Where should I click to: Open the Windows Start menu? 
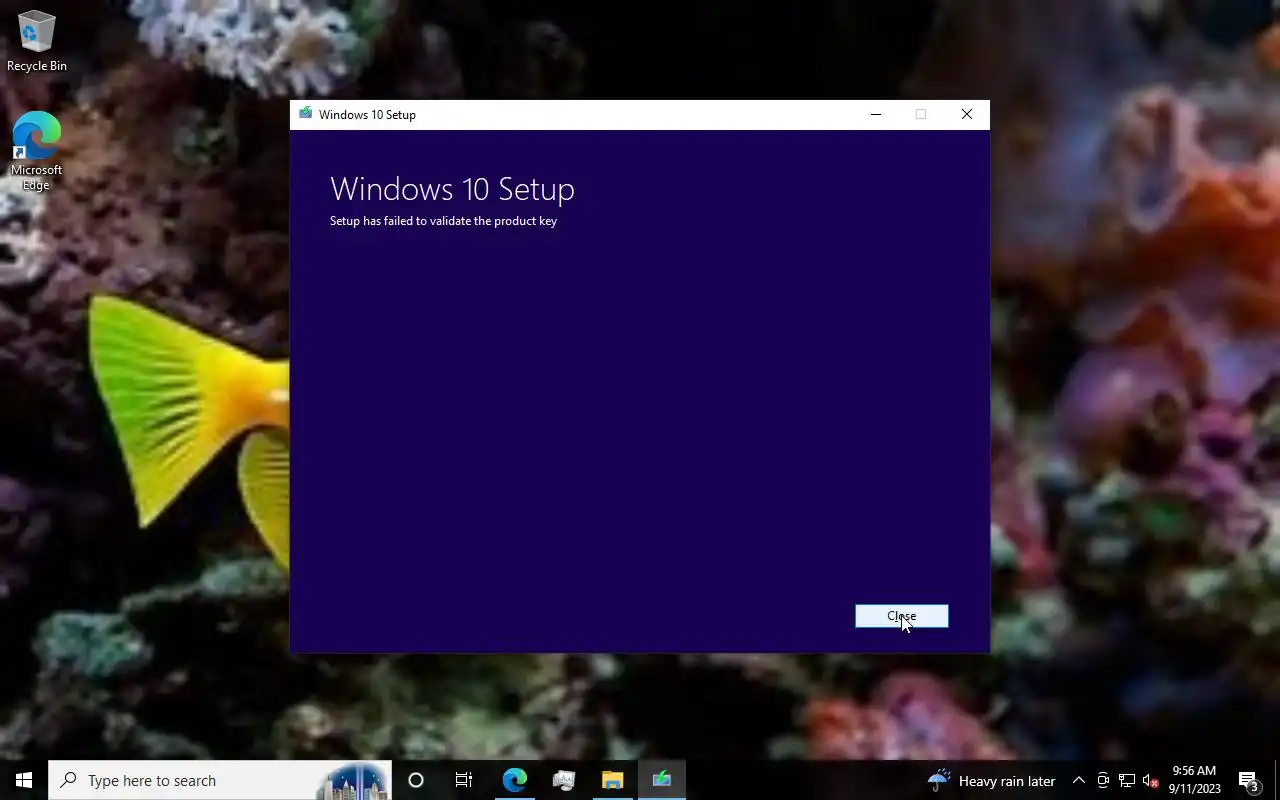24,780
